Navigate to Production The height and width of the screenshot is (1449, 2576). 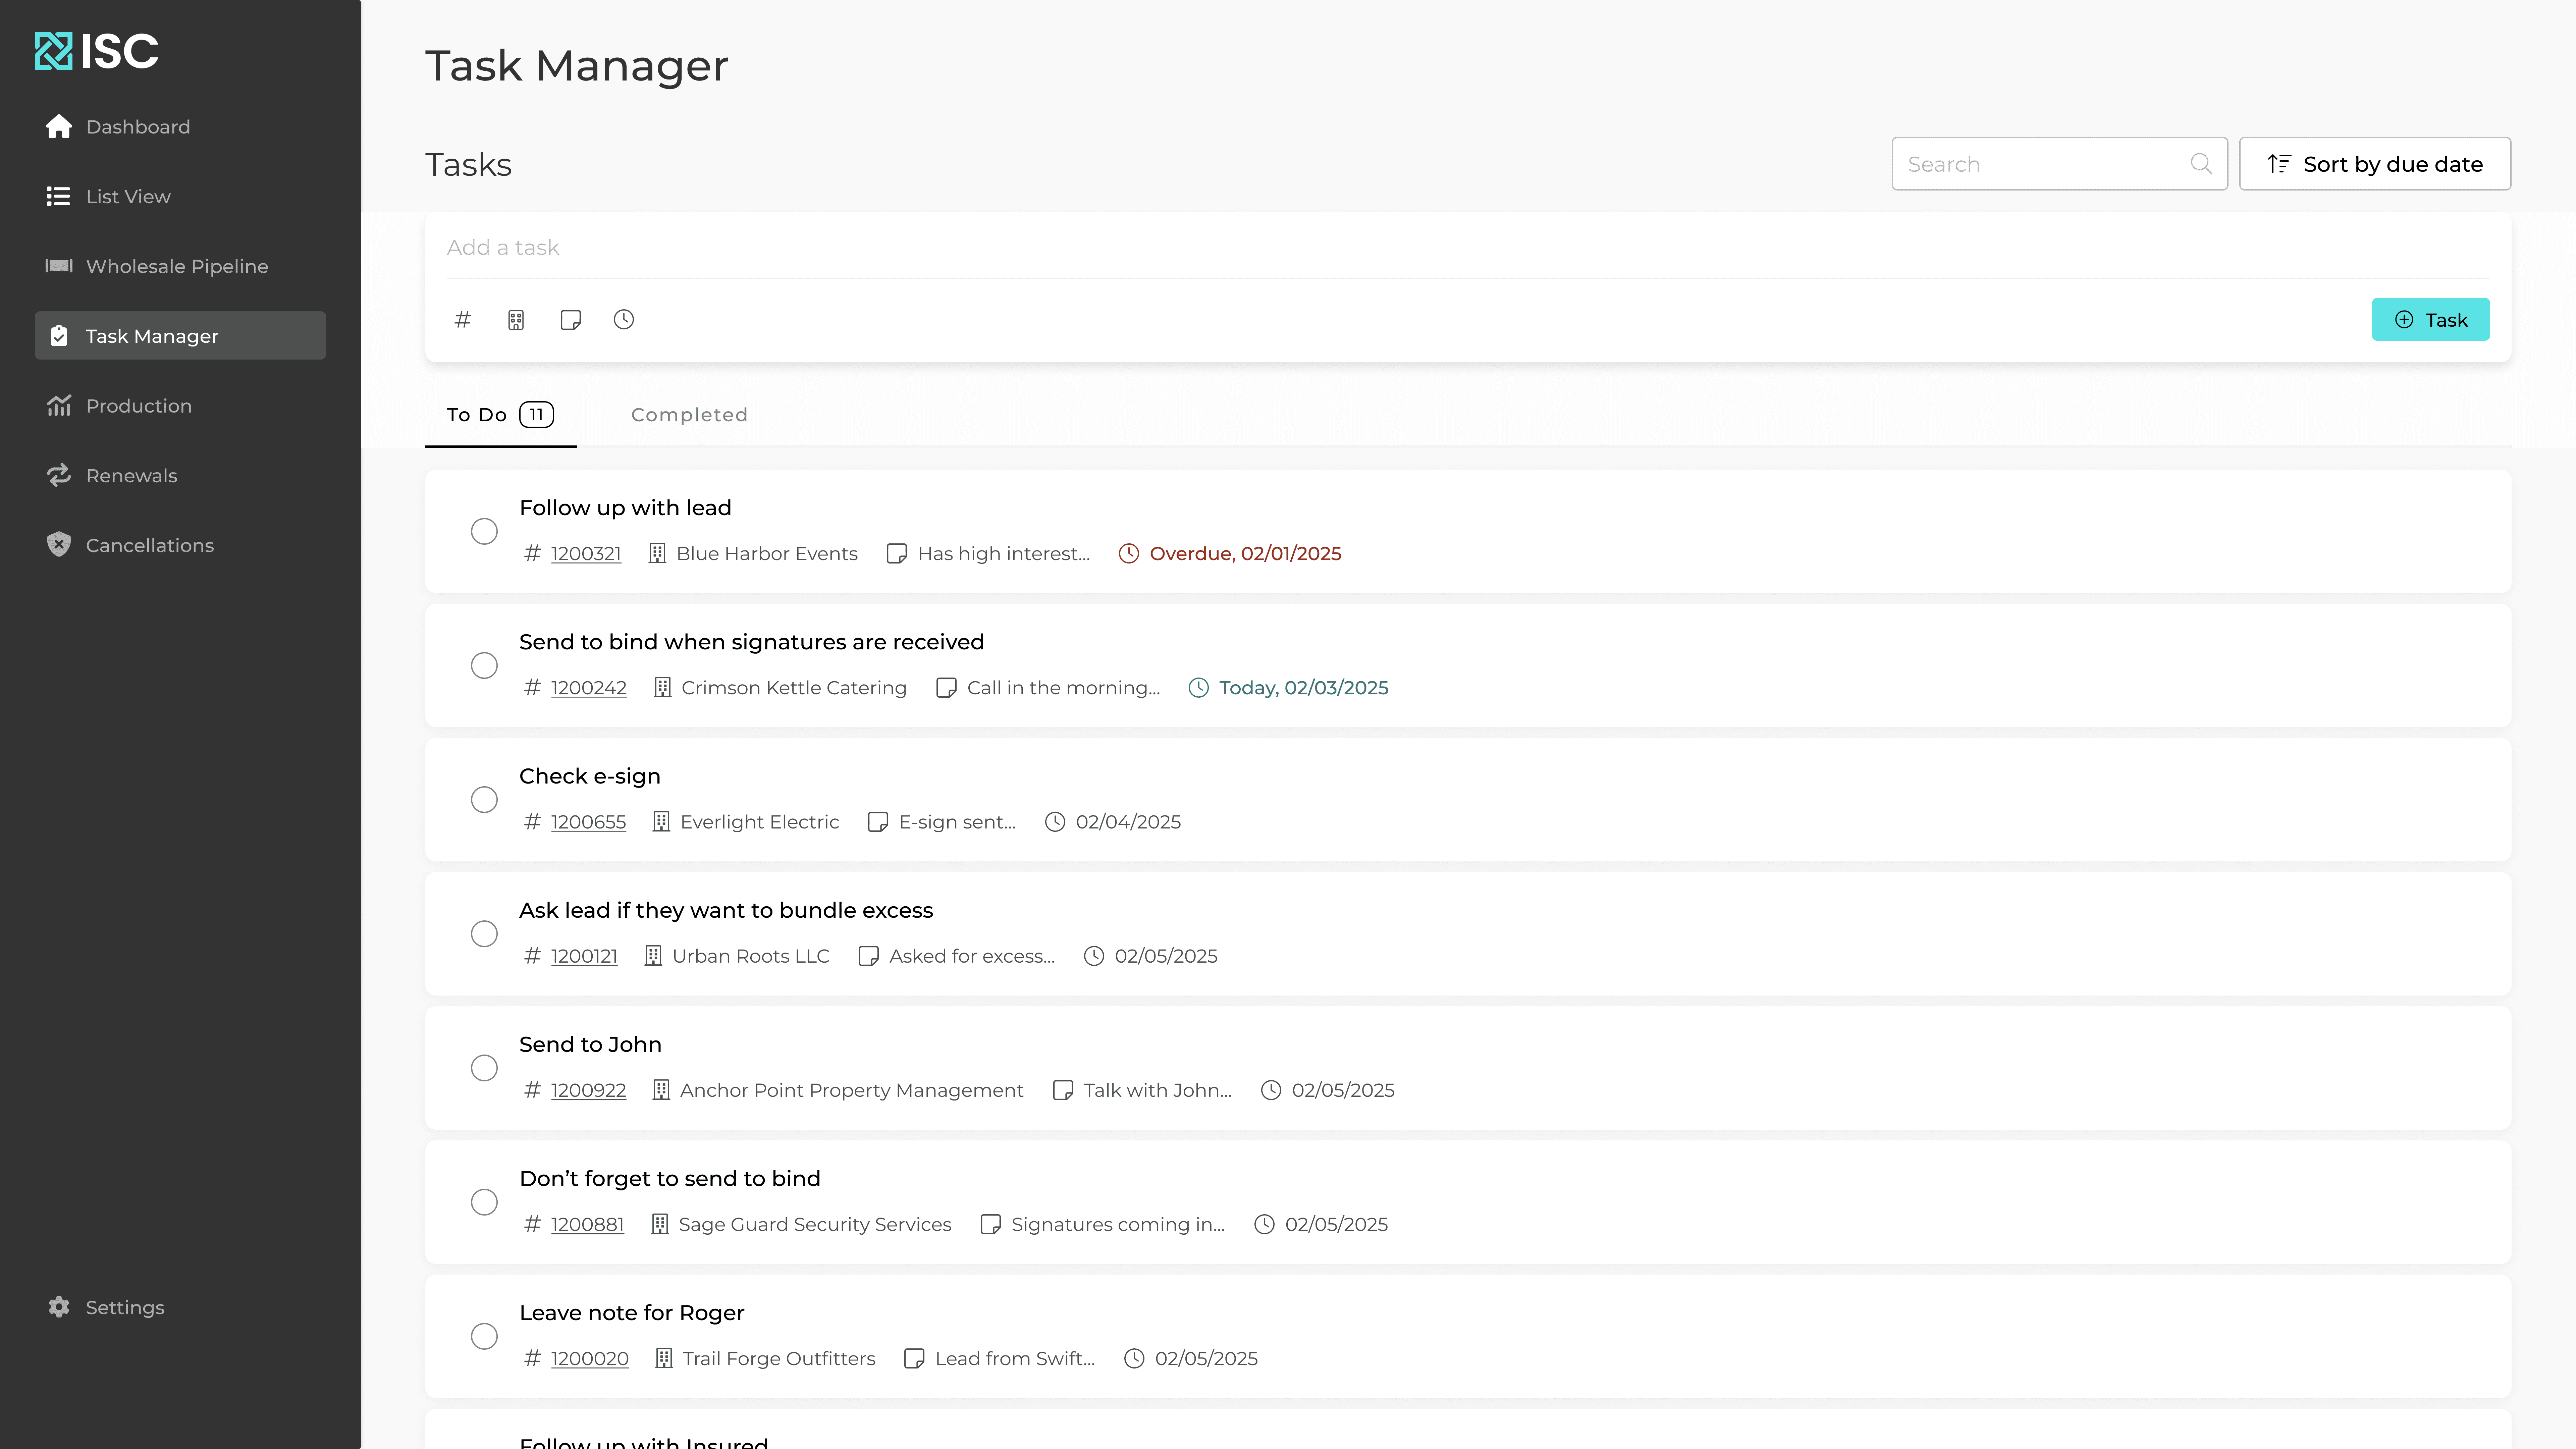pyautogui.click(x=180, y=406)
